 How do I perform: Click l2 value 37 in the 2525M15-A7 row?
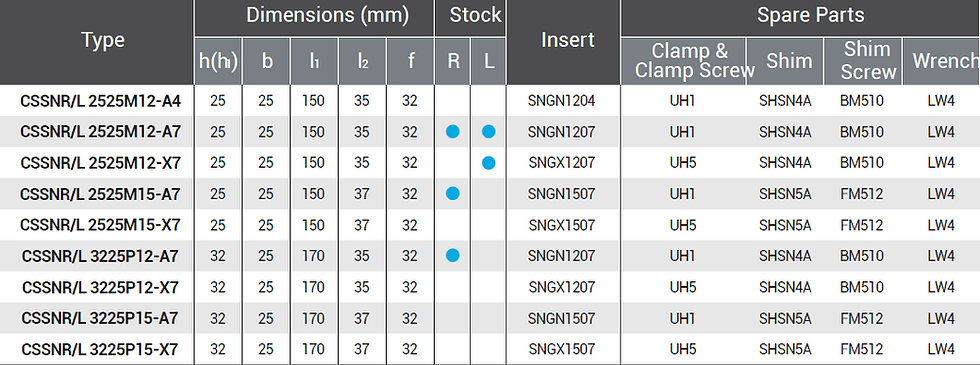pyautogui.click(x=362, y=194)
